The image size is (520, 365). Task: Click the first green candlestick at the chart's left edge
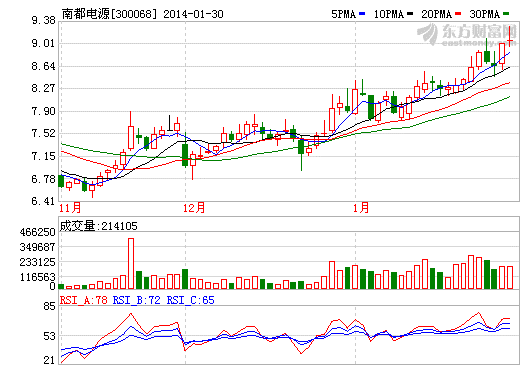(61, 181)
